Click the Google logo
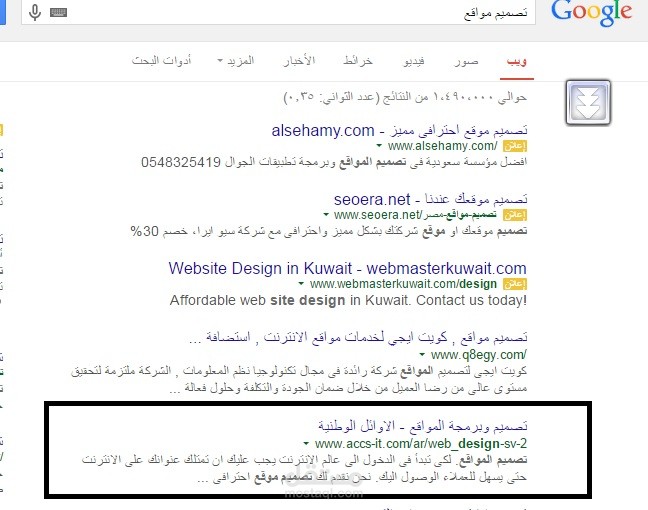The image size is (648, 510). pos(591,13)
